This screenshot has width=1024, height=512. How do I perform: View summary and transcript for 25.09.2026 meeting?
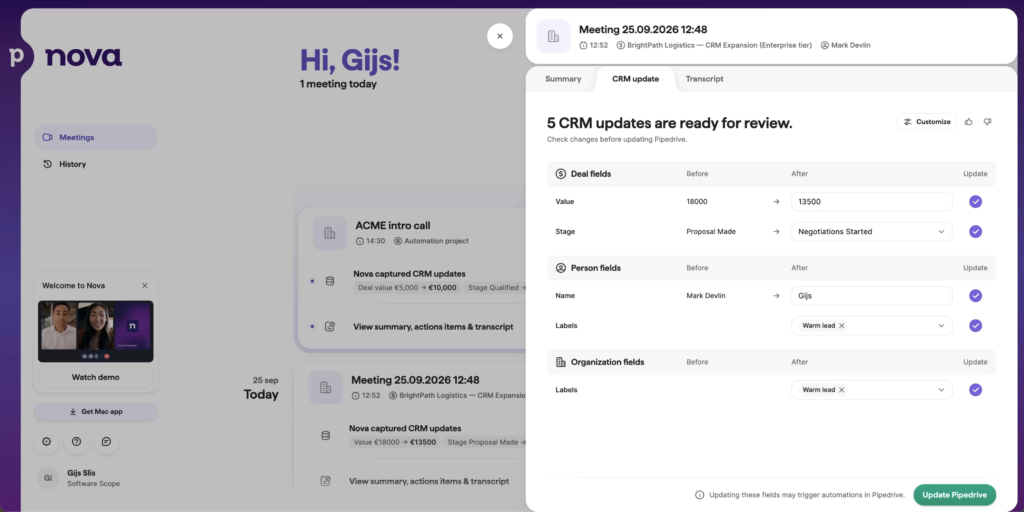tap(429, 481)
